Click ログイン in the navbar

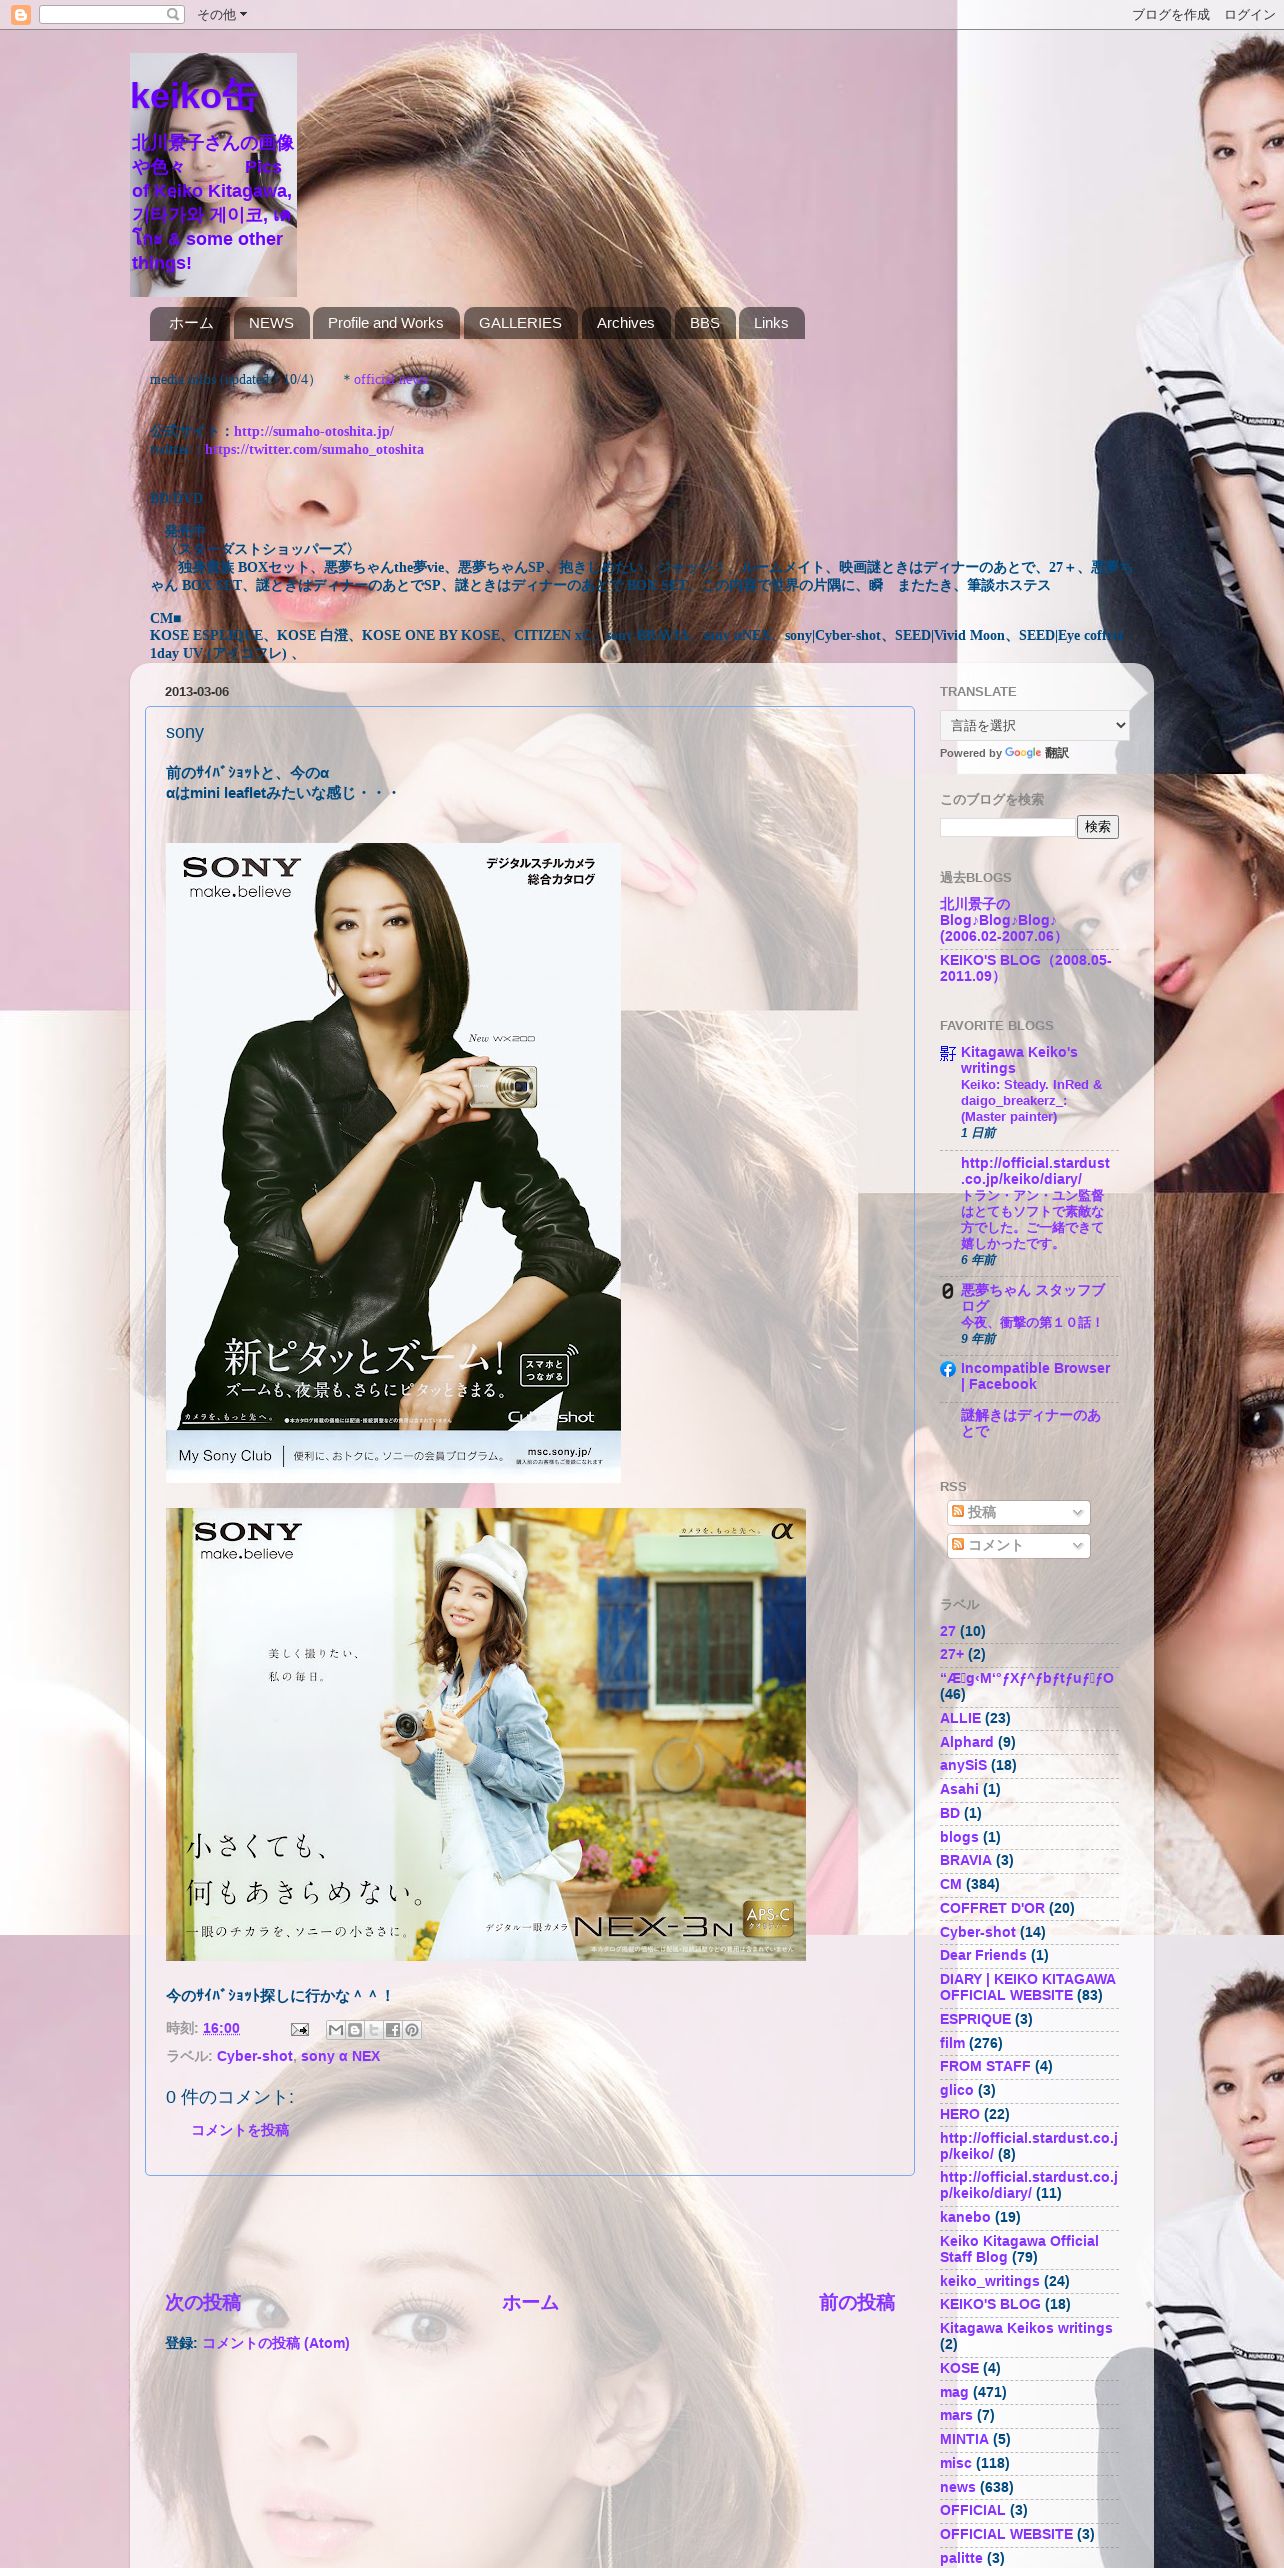1249,14
